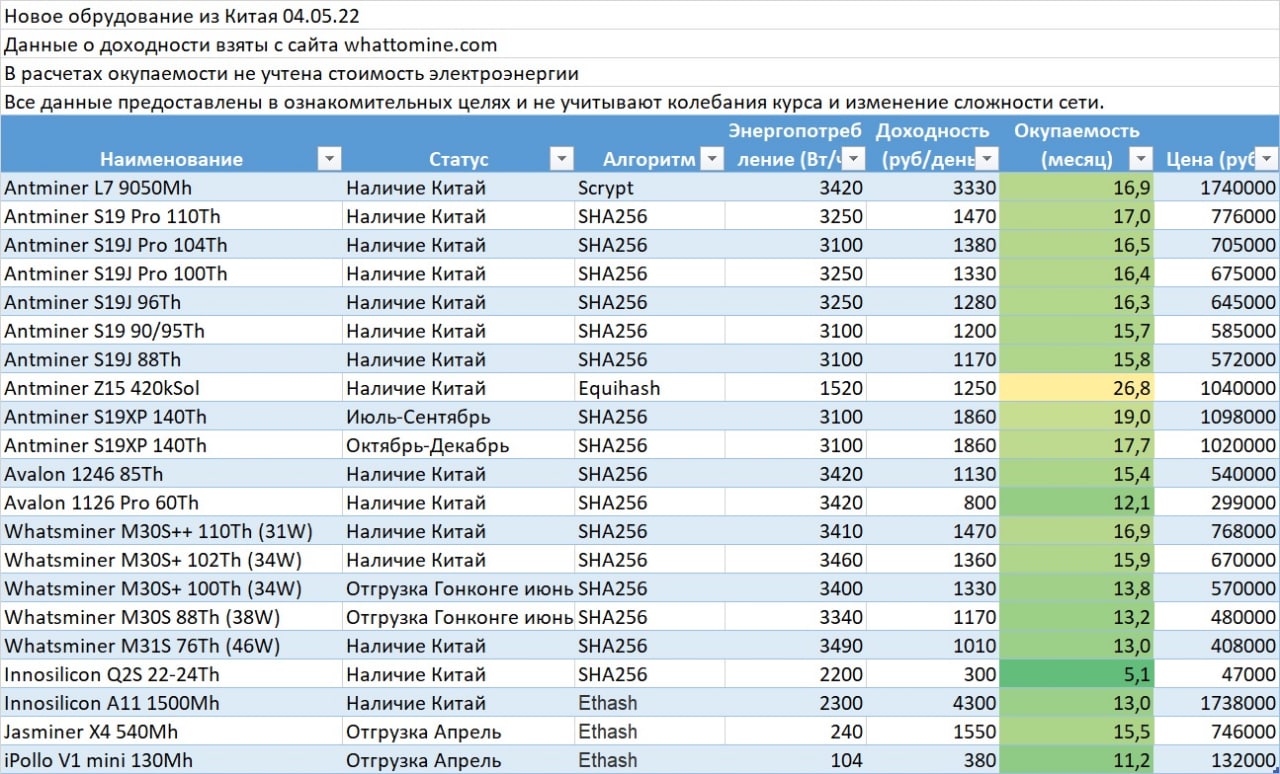Select payback cell 12,1 for Avalon 1126
Viewport: 1280px width, 774px height.
[x=1077, y=502]
